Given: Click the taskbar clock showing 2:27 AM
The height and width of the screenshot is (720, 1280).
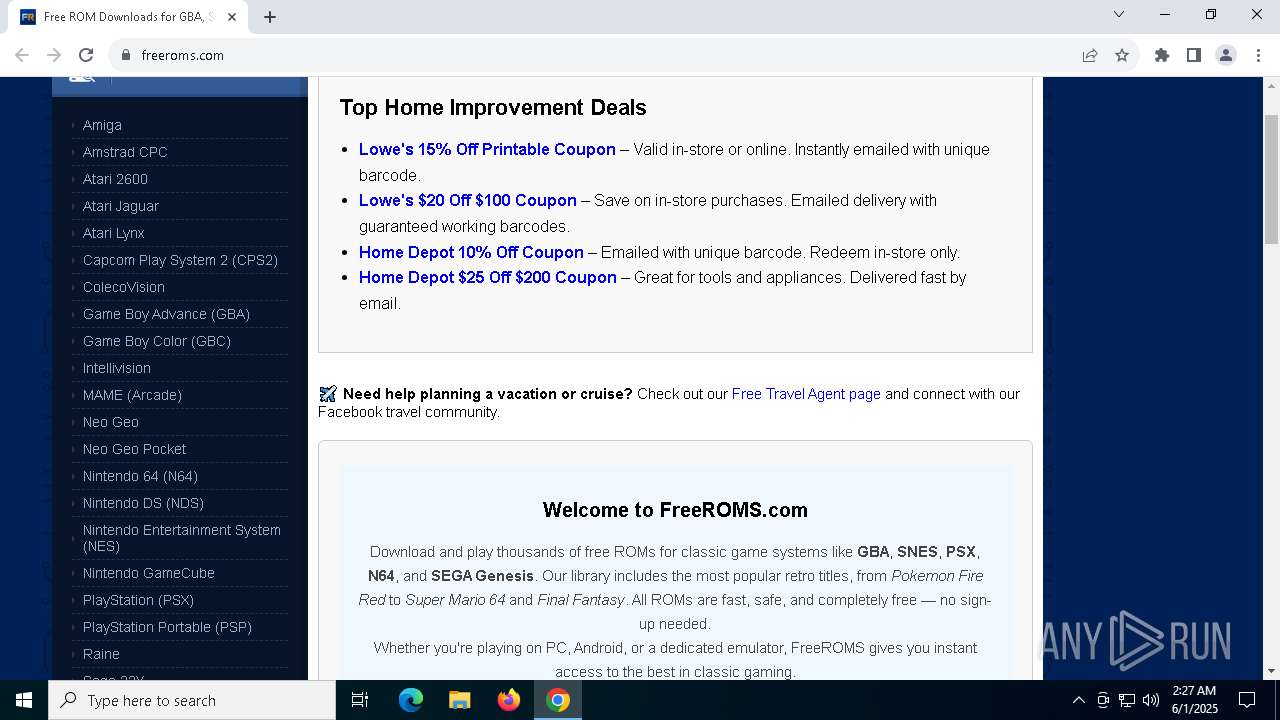Looking at the screenshot, I should click(x=1194, y=700).
